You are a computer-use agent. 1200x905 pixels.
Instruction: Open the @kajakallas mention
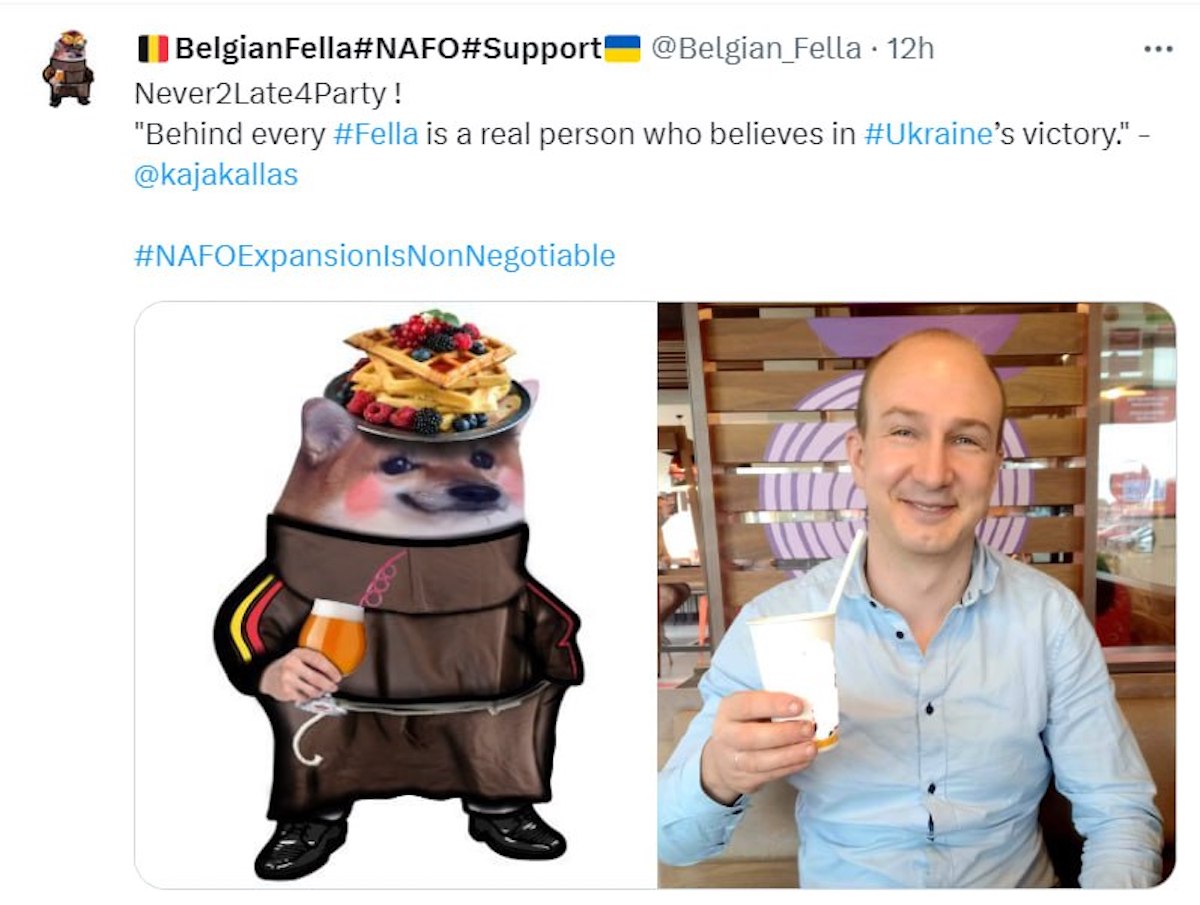[x=216, y=175]
